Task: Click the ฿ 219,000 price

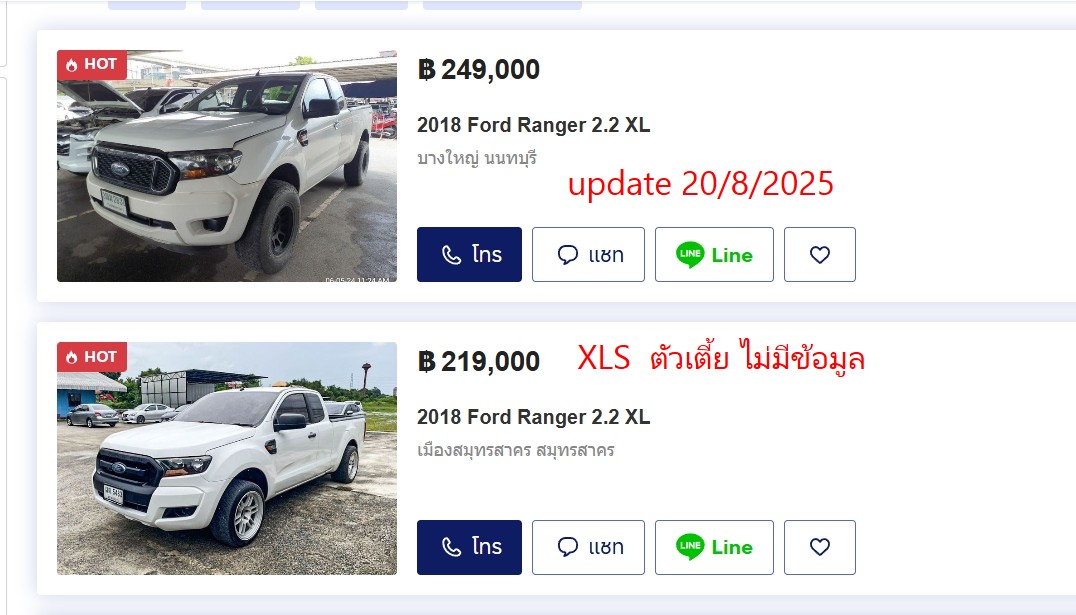Action: 479,361
